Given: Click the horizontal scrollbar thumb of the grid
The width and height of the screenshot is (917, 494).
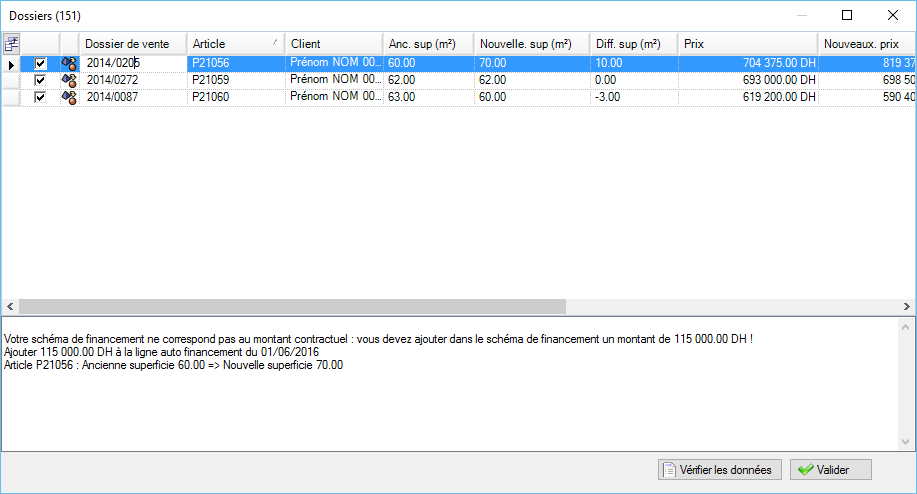Looking at the screenshot, I should (x=292, y=307).
